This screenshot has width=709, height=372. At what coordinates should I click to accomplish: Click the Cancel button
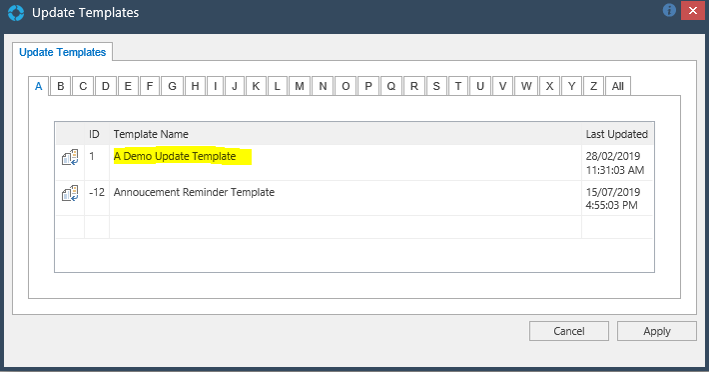[569, 331]
